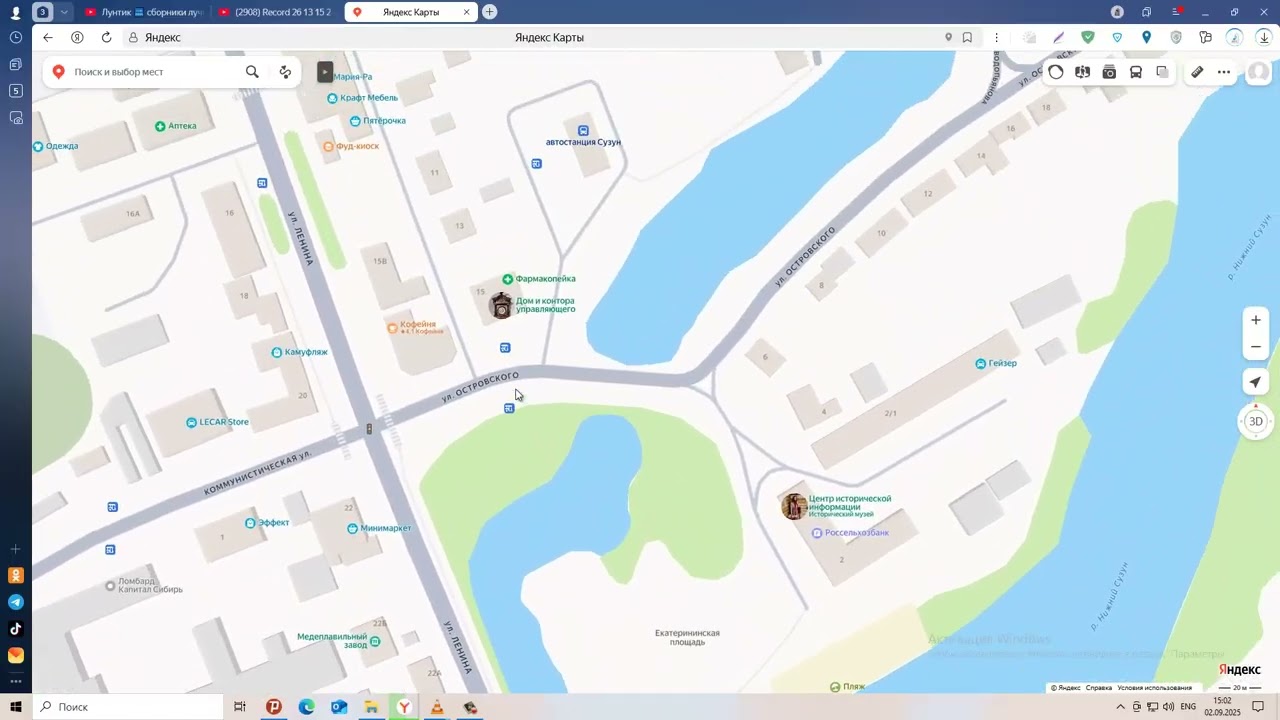Toggle the traffic layer button
This screenshot has width=1280, height=720.
click(1056, 72)
